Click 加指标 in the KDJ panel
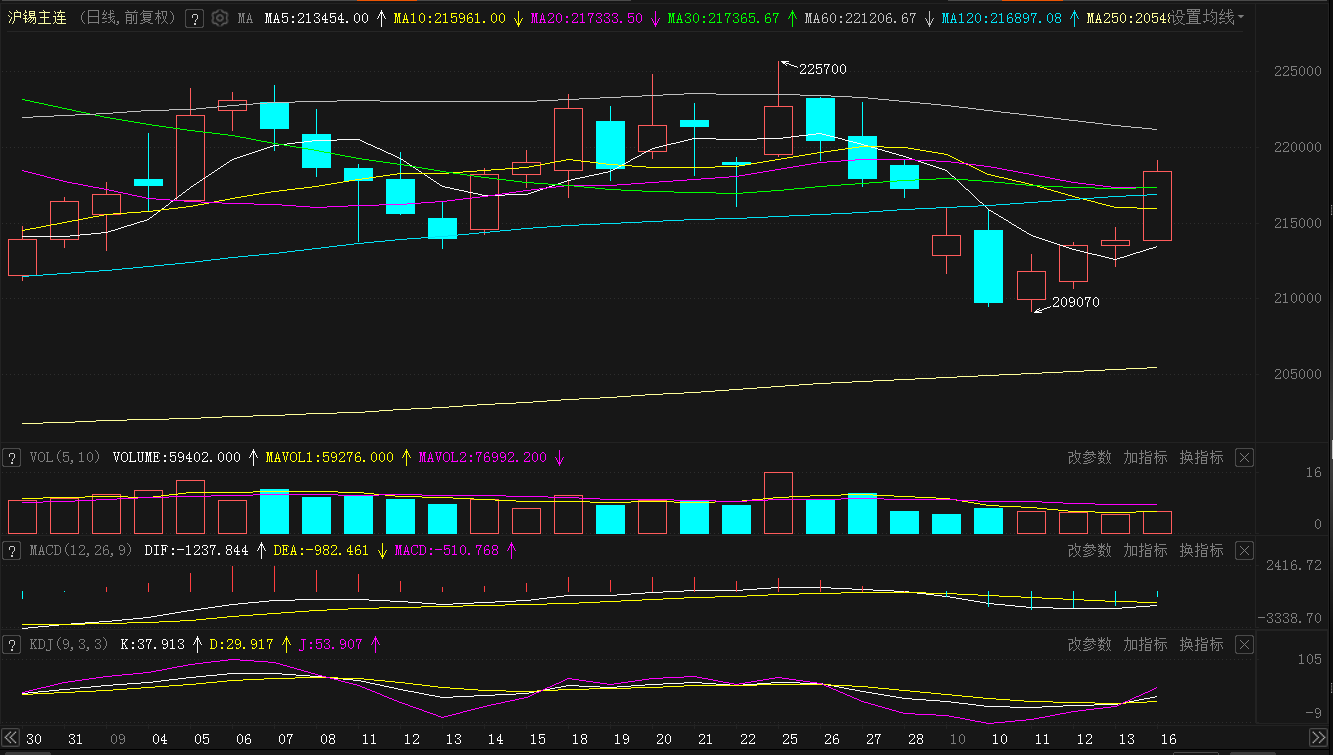 [1145, 644]
